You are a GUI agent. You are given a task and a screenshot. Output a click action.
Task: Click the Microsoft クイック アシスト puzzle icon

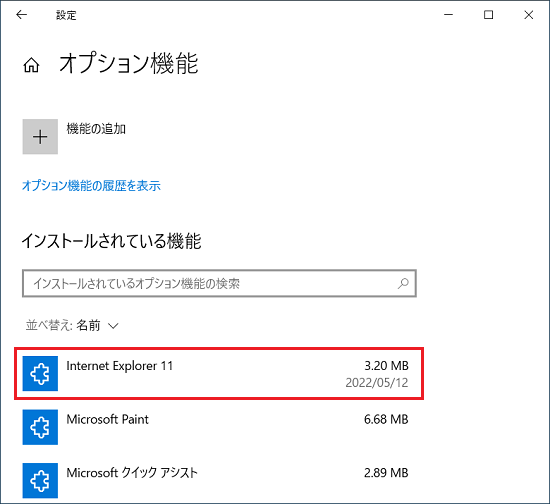(40, 481)
